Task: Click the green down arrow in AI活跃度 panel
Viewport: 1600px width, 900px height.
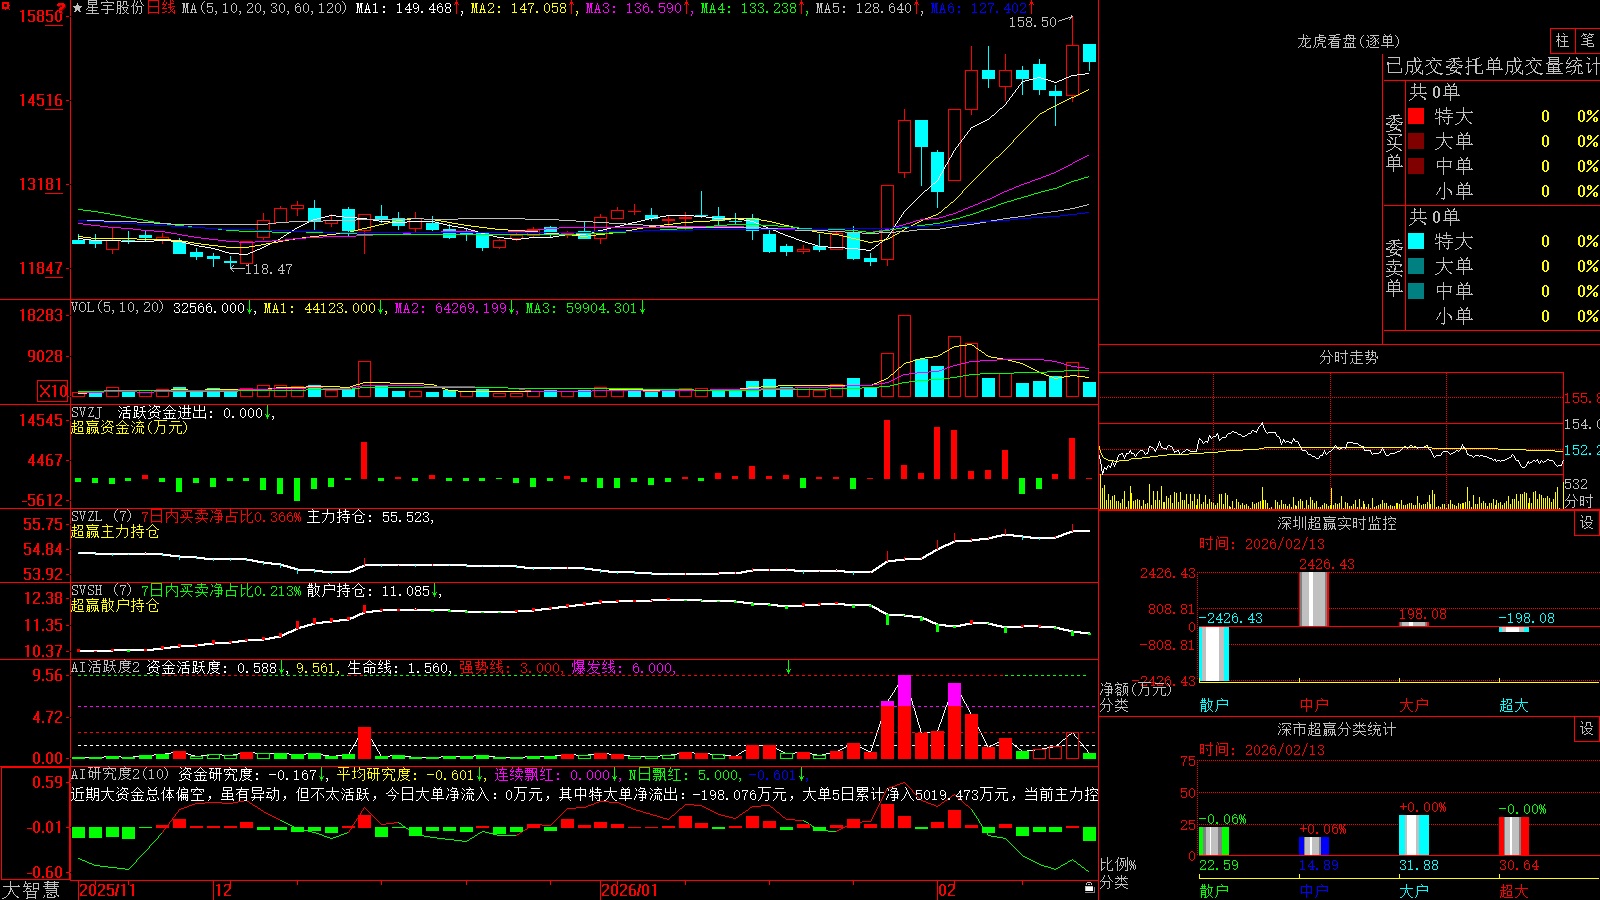Action: point(788,667)
